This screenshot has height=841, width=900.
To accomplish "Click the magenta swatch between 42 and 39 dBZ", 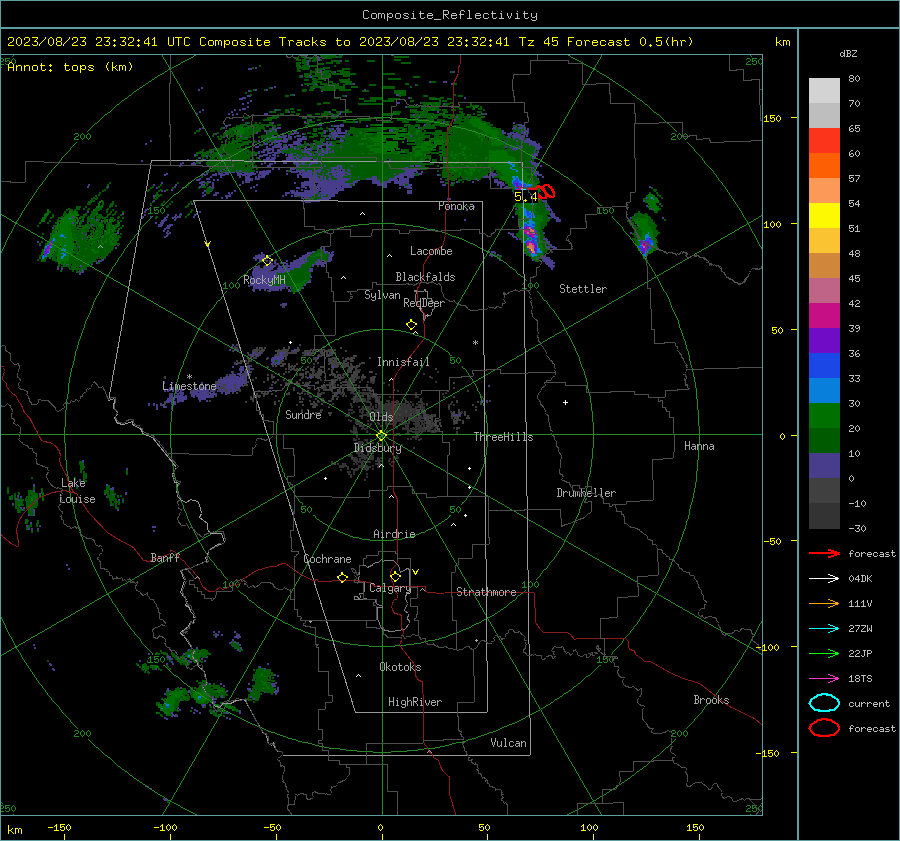I will 824,316.
